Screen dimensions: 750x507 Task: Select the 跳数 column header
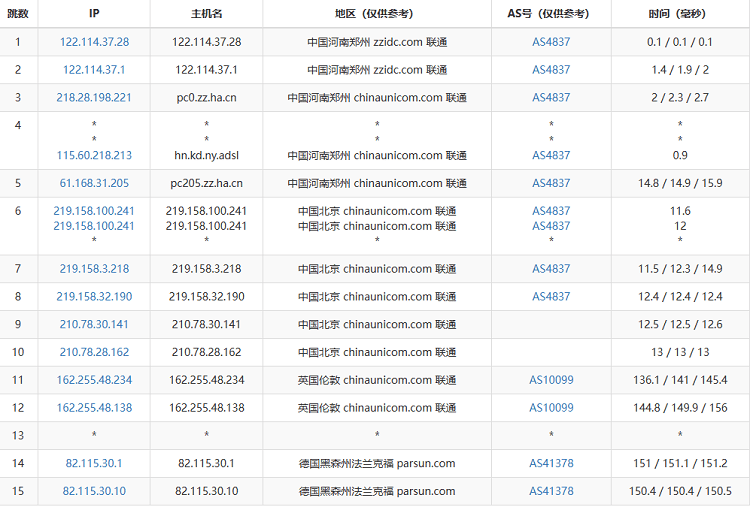click(x=18, y=13)
